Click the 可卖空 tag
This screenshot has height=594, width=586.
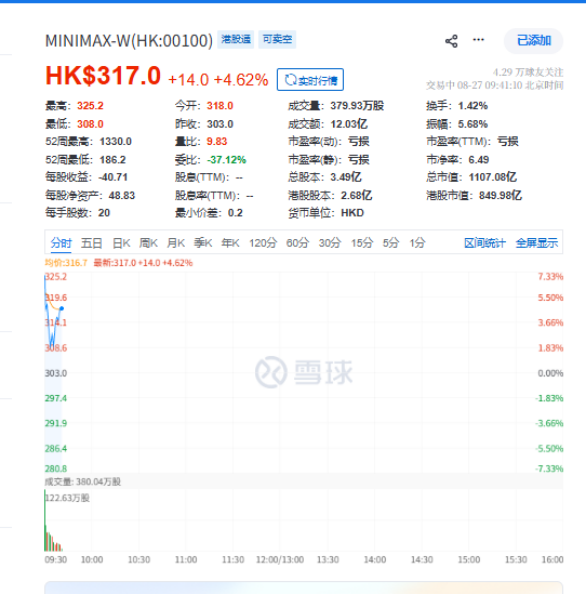click(277, 39)
